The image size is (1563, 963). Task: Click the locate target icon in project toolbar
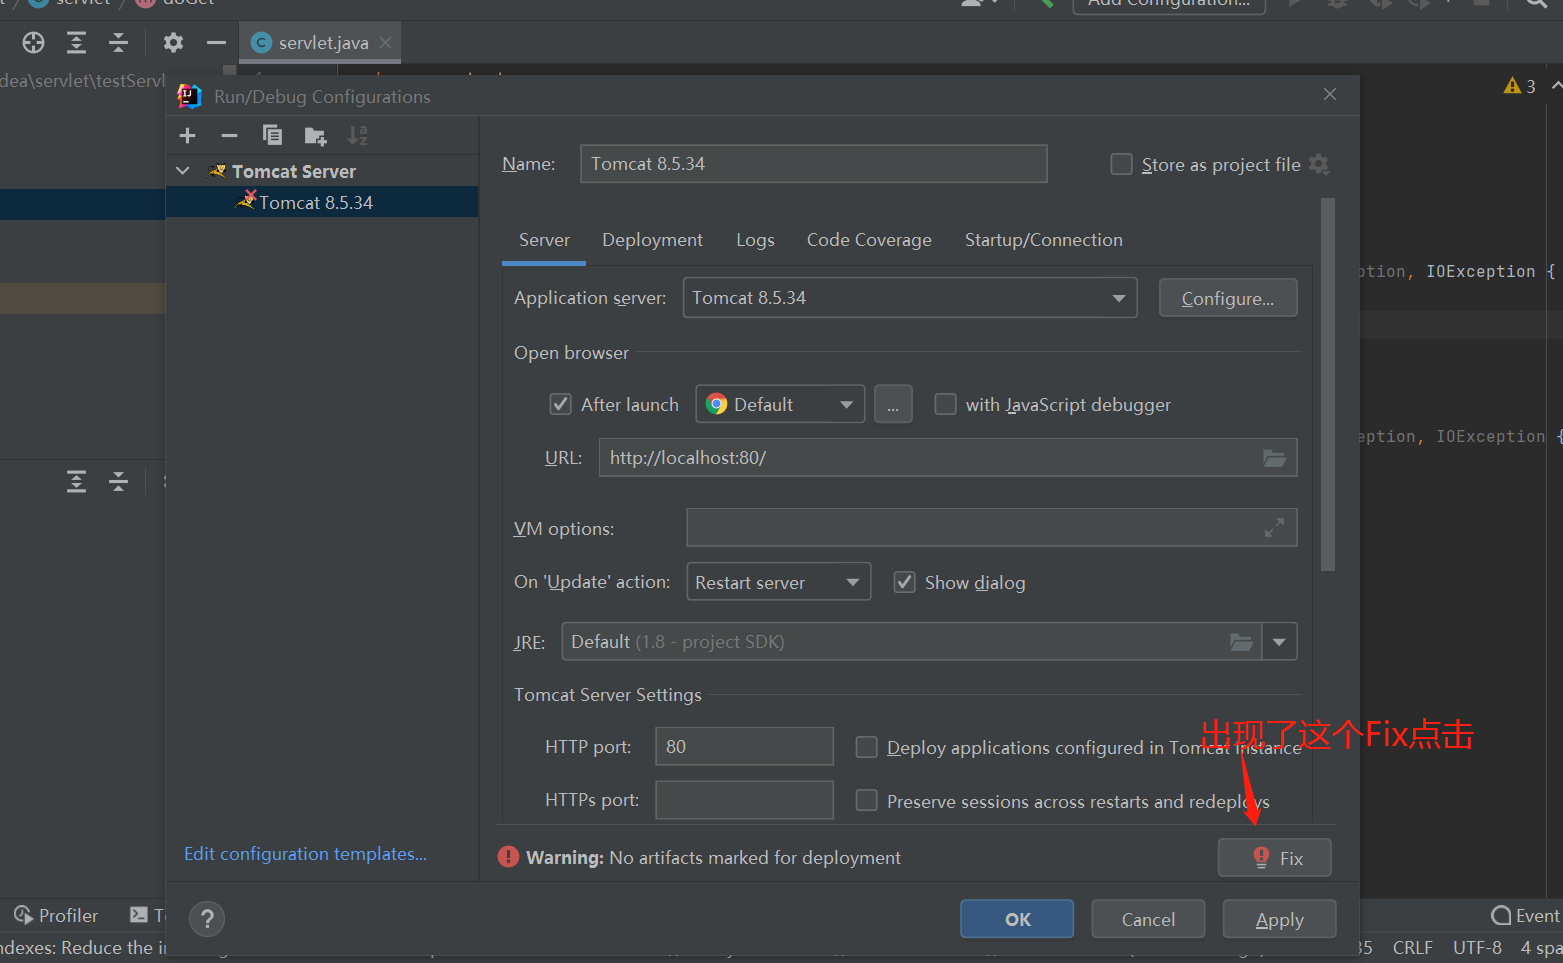coord(33,42)
